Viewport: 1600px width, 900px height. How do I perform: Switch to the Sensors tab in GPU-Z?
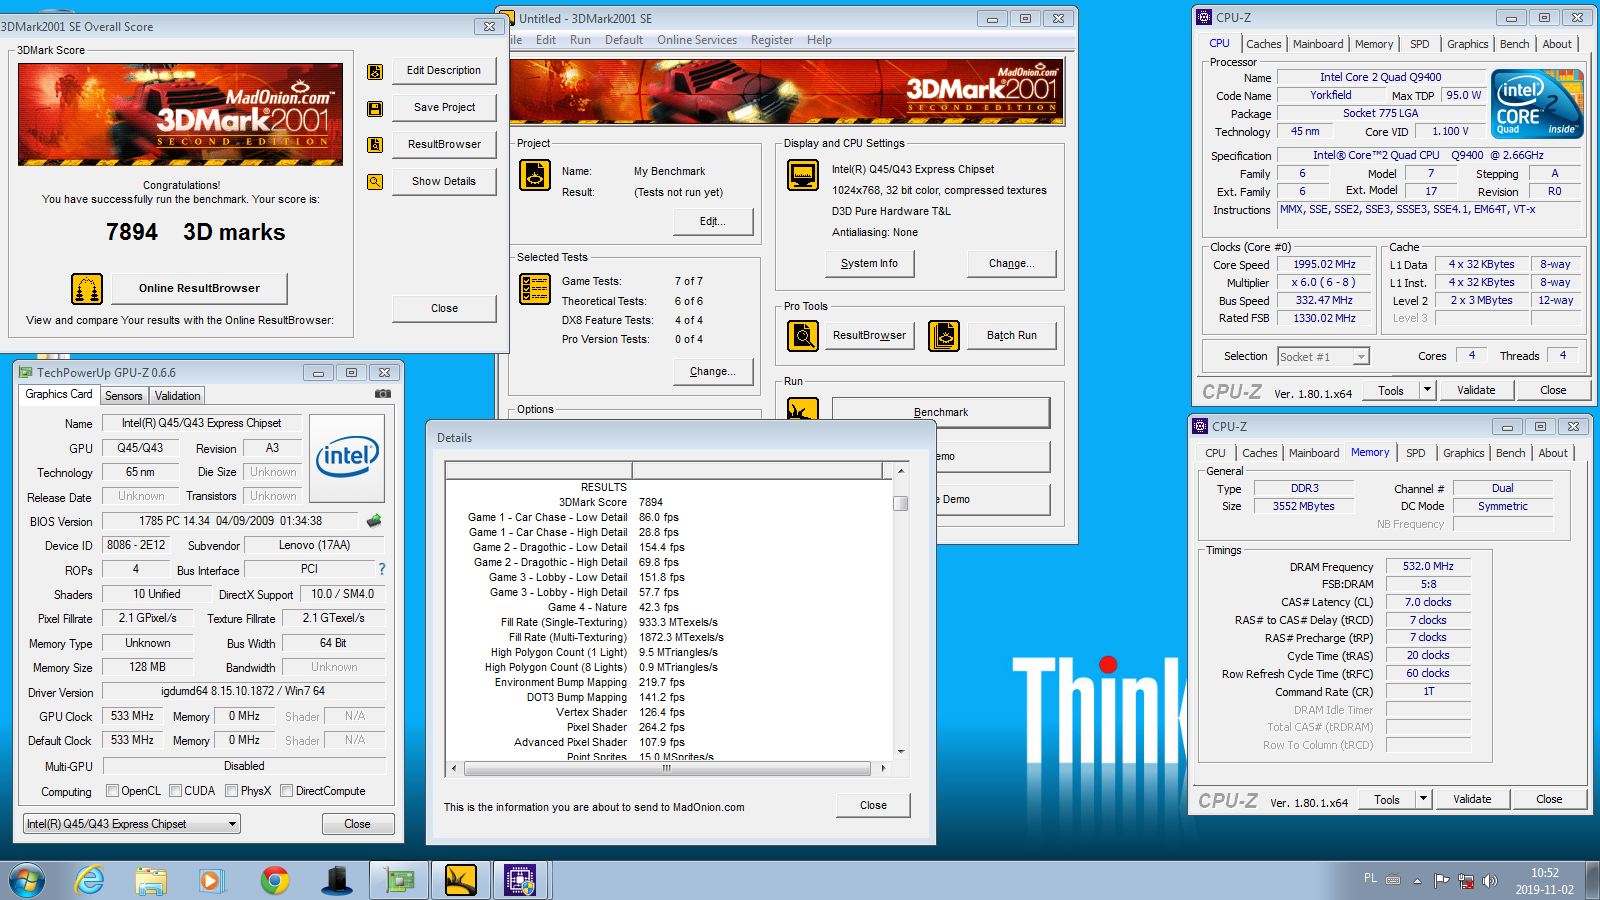point(124,396)
